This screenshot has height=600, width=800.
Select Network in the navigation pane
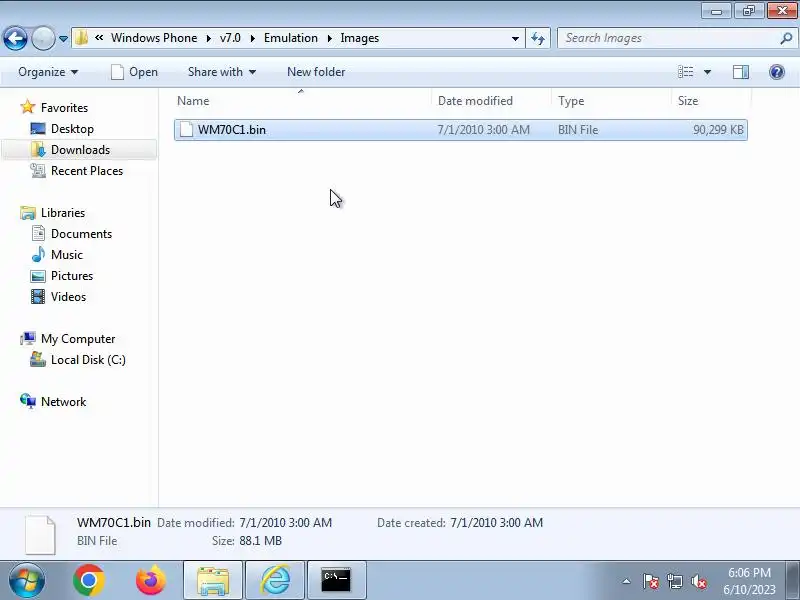[53, 402]
